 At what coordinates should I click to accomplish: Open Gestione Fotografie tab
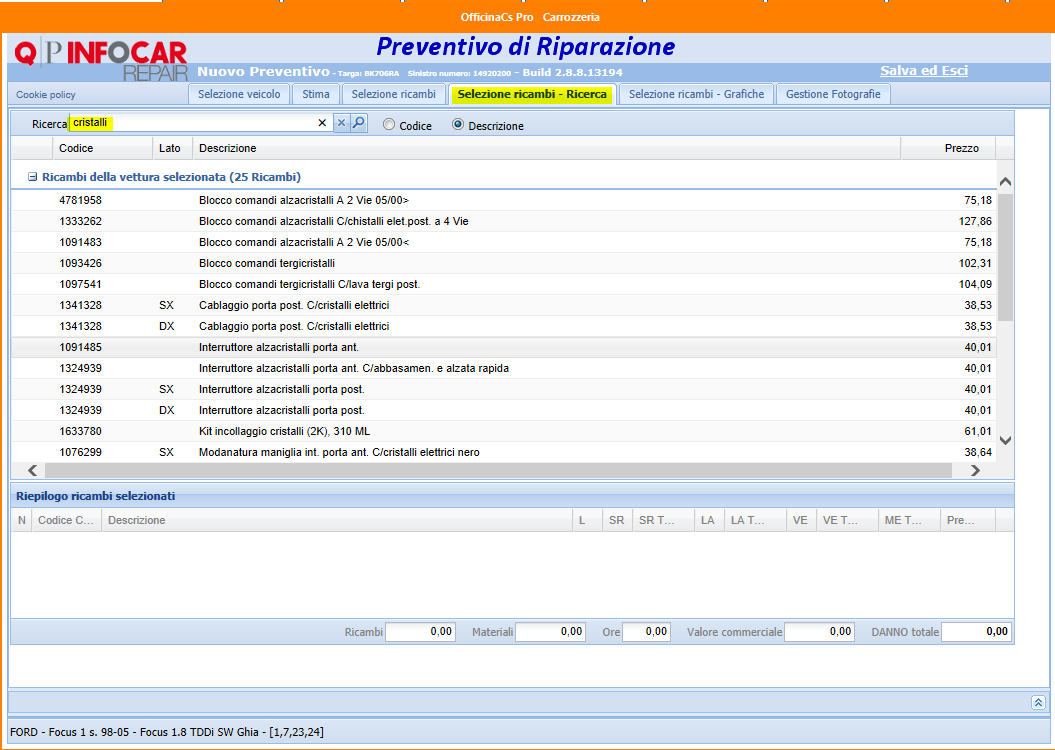click(x=833, y=94)
